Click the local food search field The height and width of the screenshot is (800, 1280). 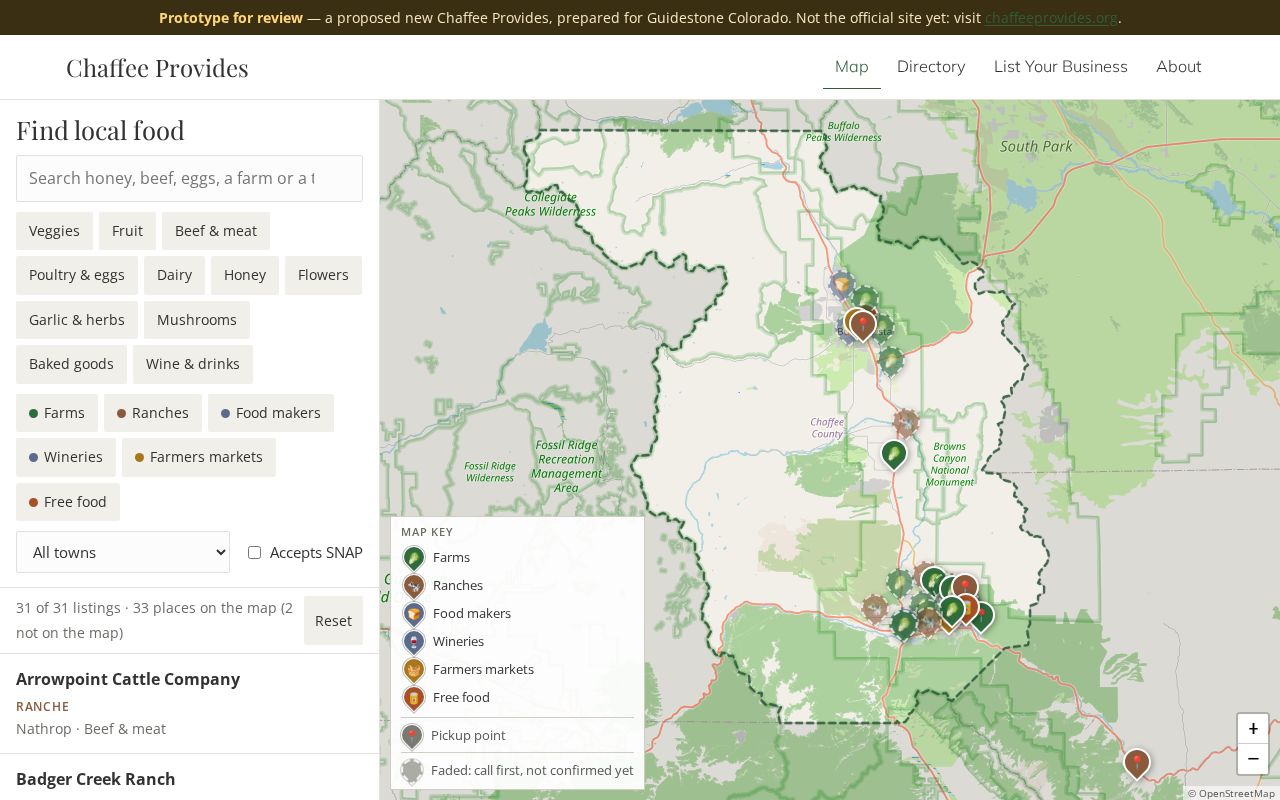pyautogui.click(x=189, y=178)
